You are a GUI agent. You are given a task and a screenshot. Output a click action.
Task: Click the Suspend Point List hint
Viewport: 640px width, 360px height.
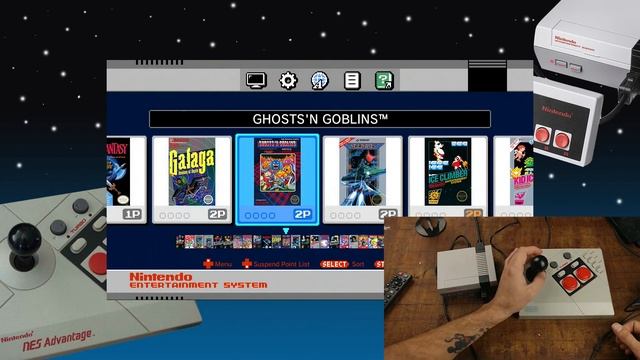click(x=276, y=264)
